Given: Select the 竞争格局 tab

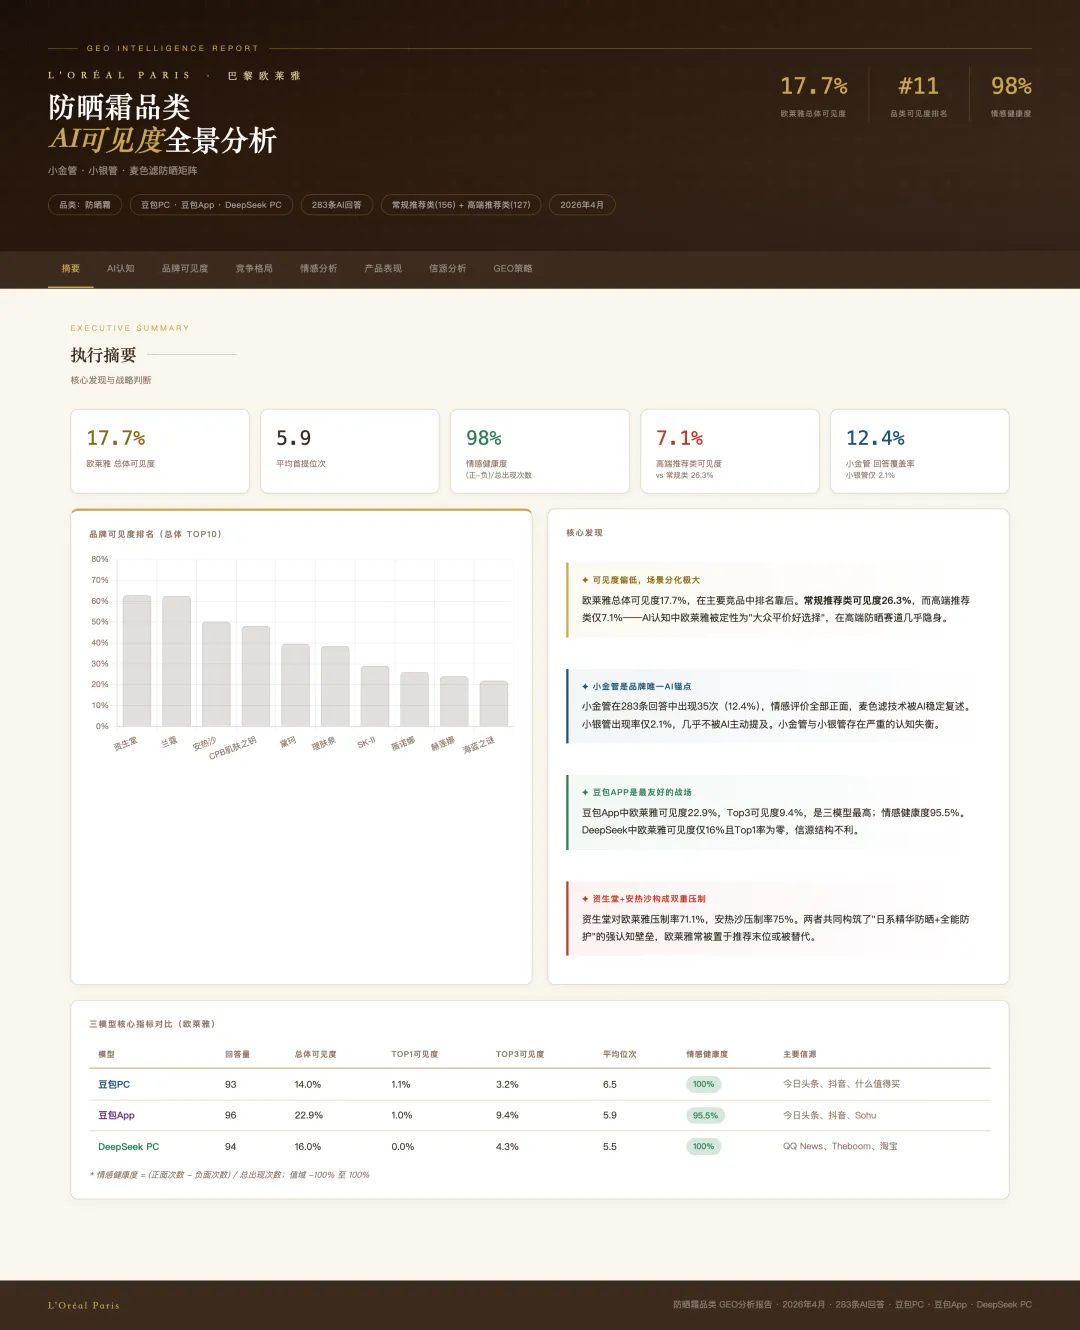Looking at the screenshot, I should [254, 269].
